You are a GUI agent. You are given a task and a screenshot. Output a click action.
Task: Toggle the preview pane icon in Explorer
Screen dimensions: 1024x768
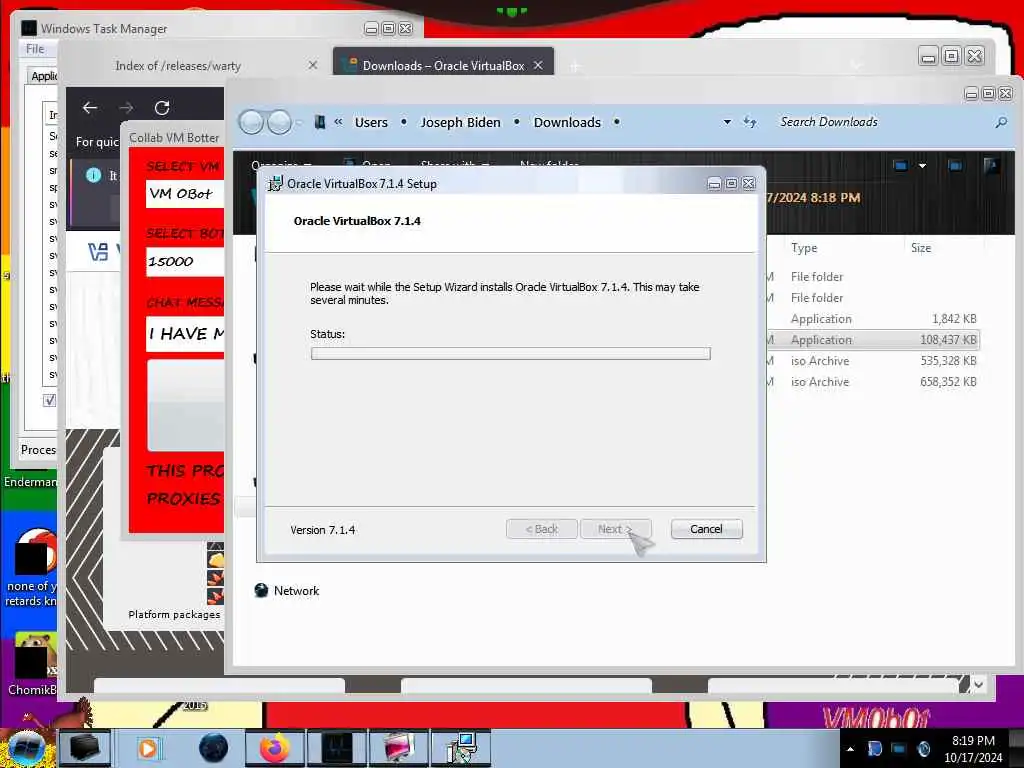[955, 166]
